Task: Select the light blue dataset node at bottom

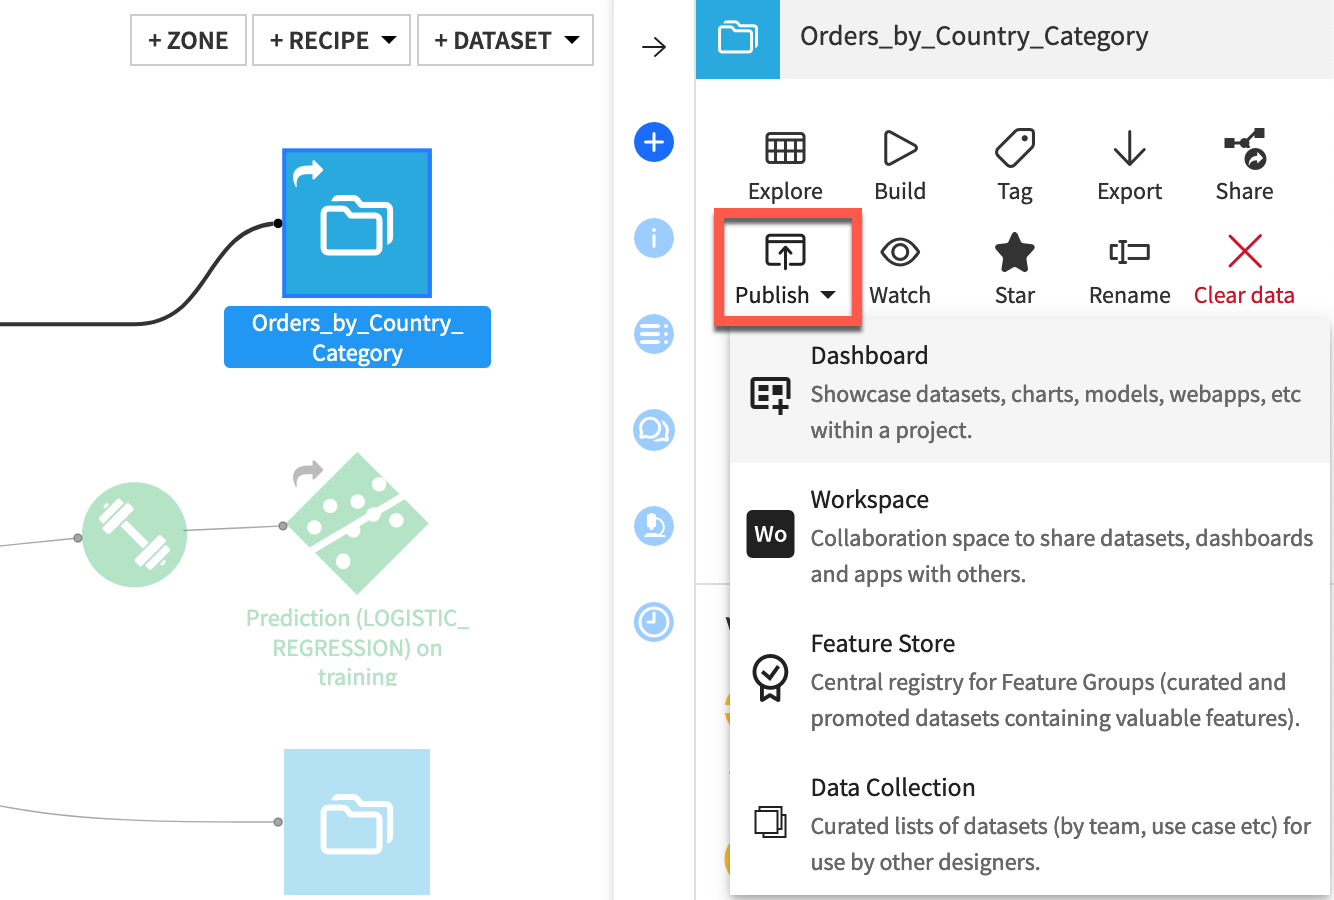Action: tap(357, 822)
